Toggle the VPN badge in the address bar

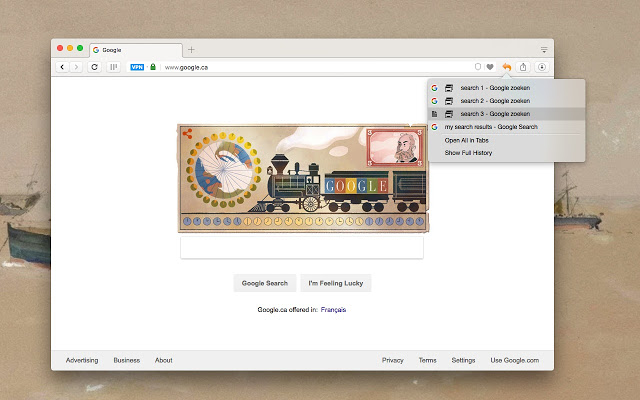point(137,67)
